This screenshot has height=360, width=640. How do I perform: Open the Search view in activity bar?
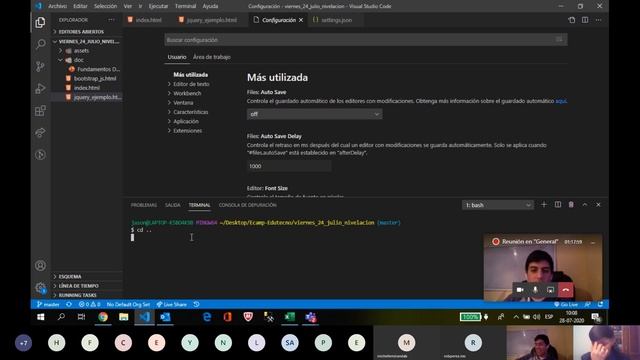click(x=40, y=44)
